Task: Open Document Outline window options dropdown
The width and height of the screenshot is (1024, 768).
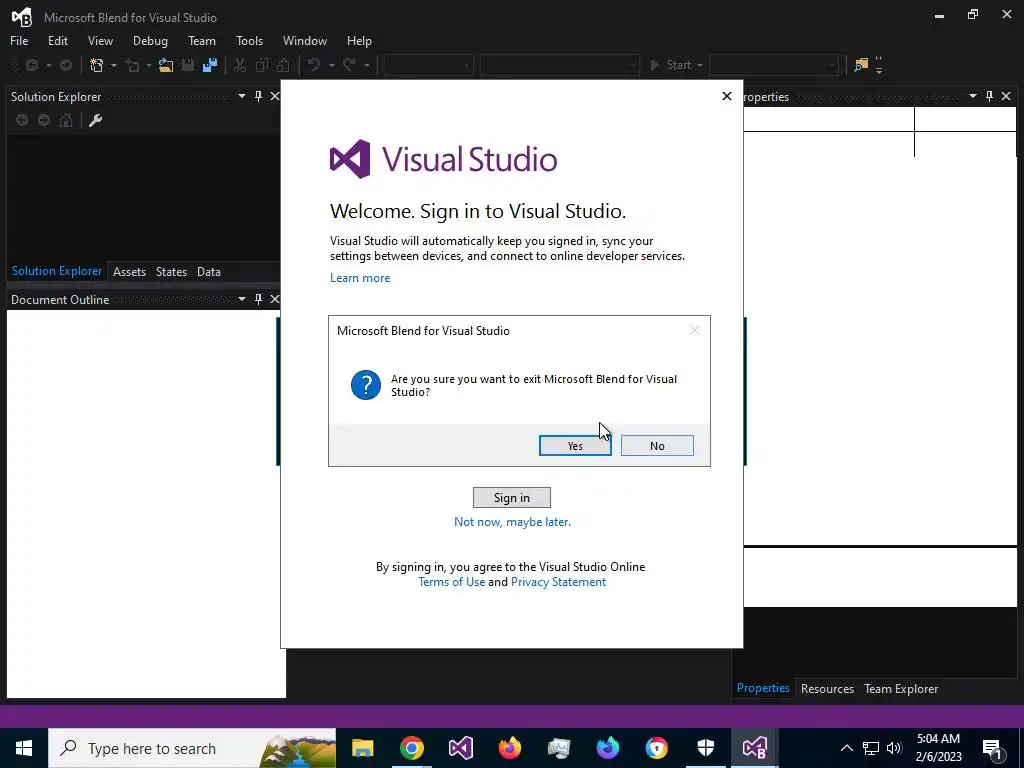Action: (242, 299)
